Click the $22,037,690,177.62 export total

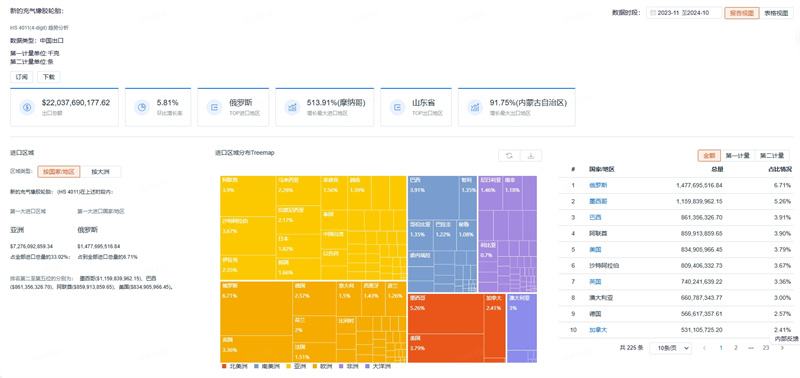coord(76,103)
